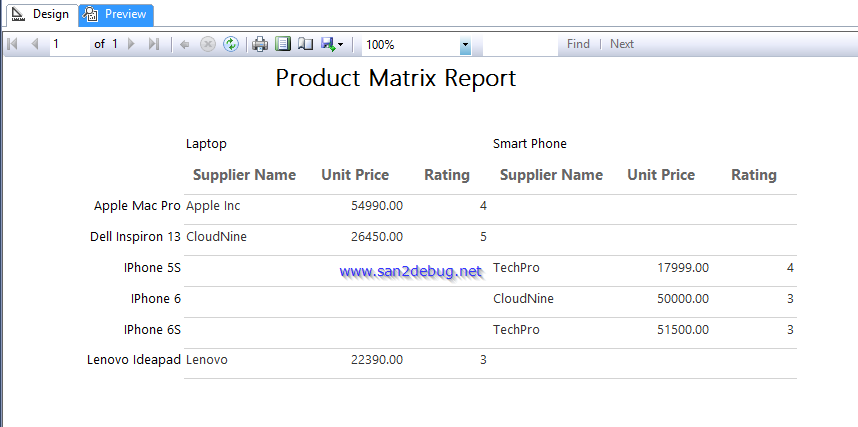The height and width of the screenshot is (427, 858).
Task: Print the report
Action: 260,44
